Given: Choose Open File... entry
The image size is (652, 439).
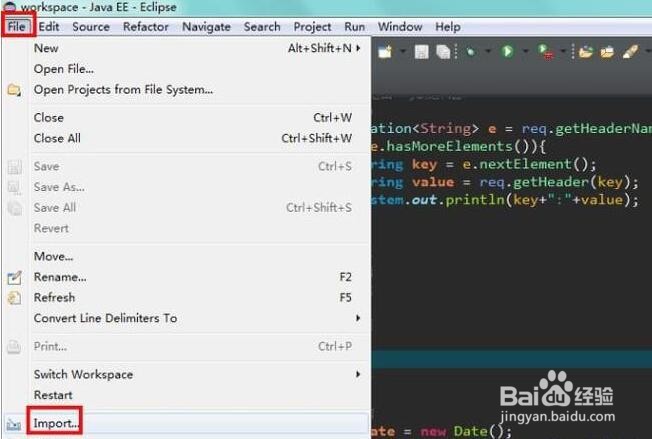Looking at the screenshot, I should (186, 69).
